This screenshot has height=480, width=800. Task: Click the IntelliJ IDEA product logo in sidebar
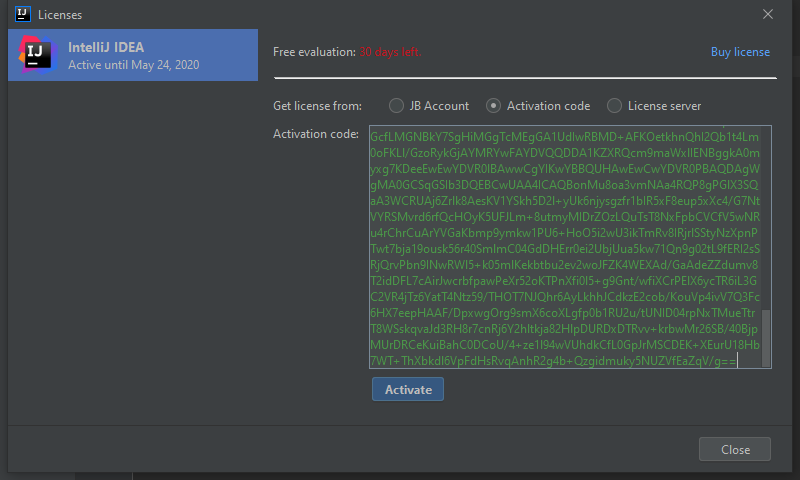(37, 55)
